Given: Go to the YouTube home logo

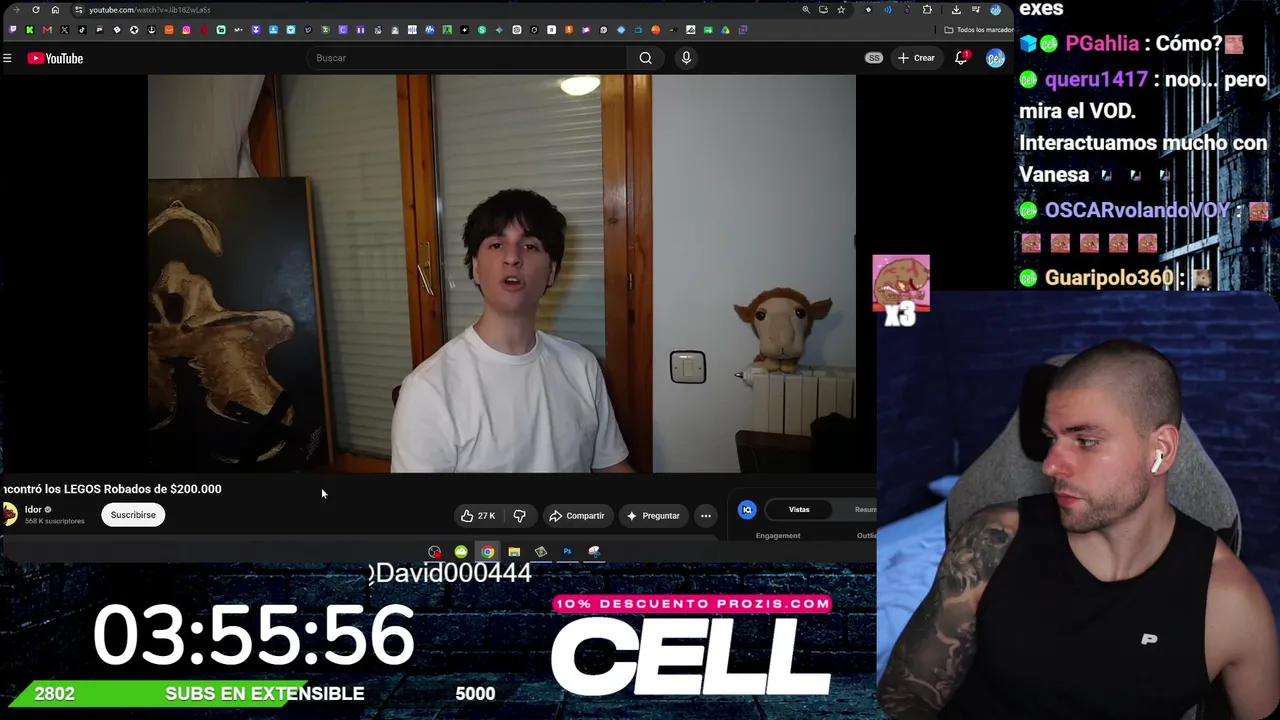Looking at the screenshot, I should pyautogui.click(x=55, y=58).
